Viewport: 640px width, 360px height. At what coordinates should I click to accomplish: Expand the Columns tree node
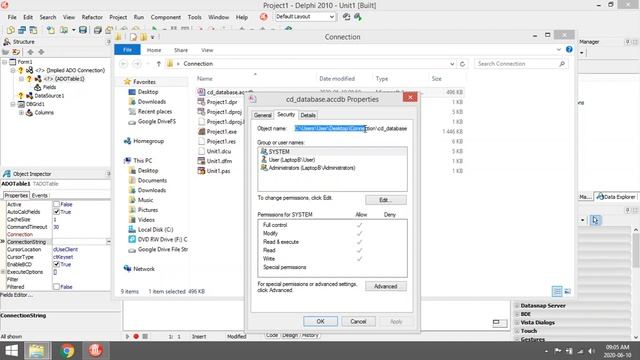21,113
